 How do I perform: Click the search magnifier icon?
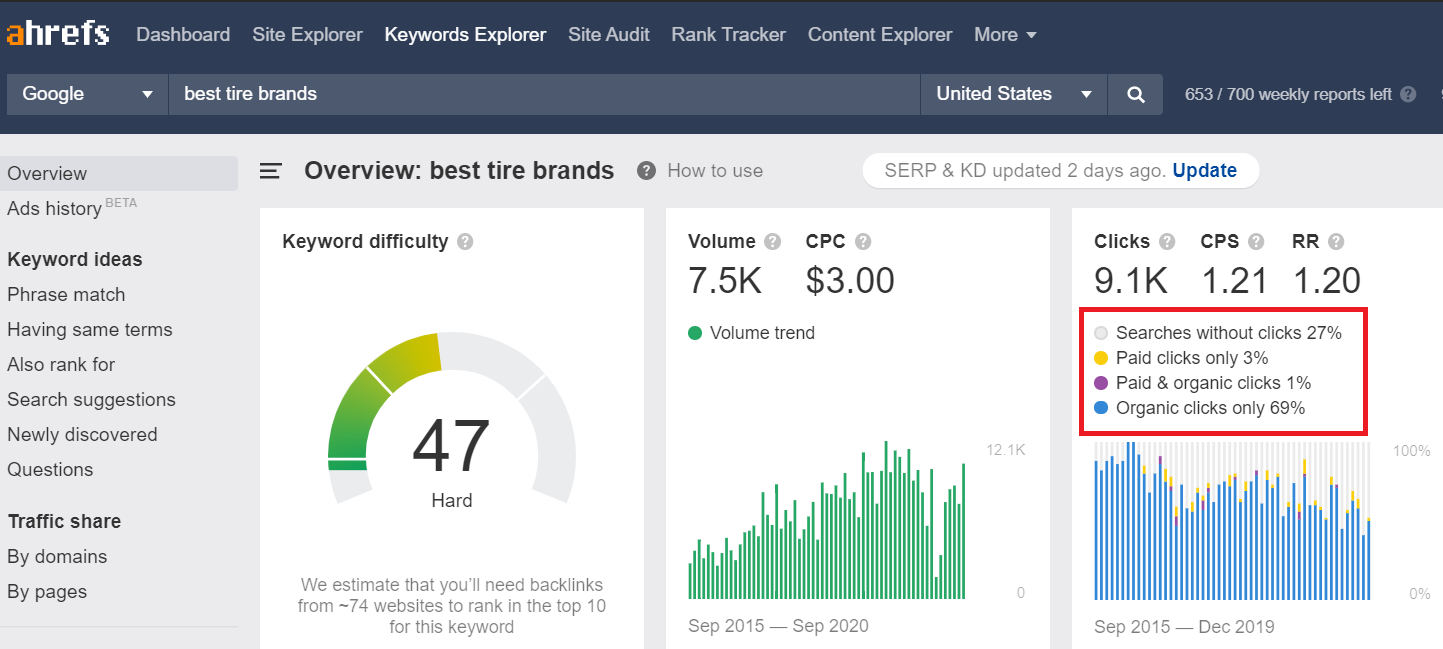coord(1135,94)
